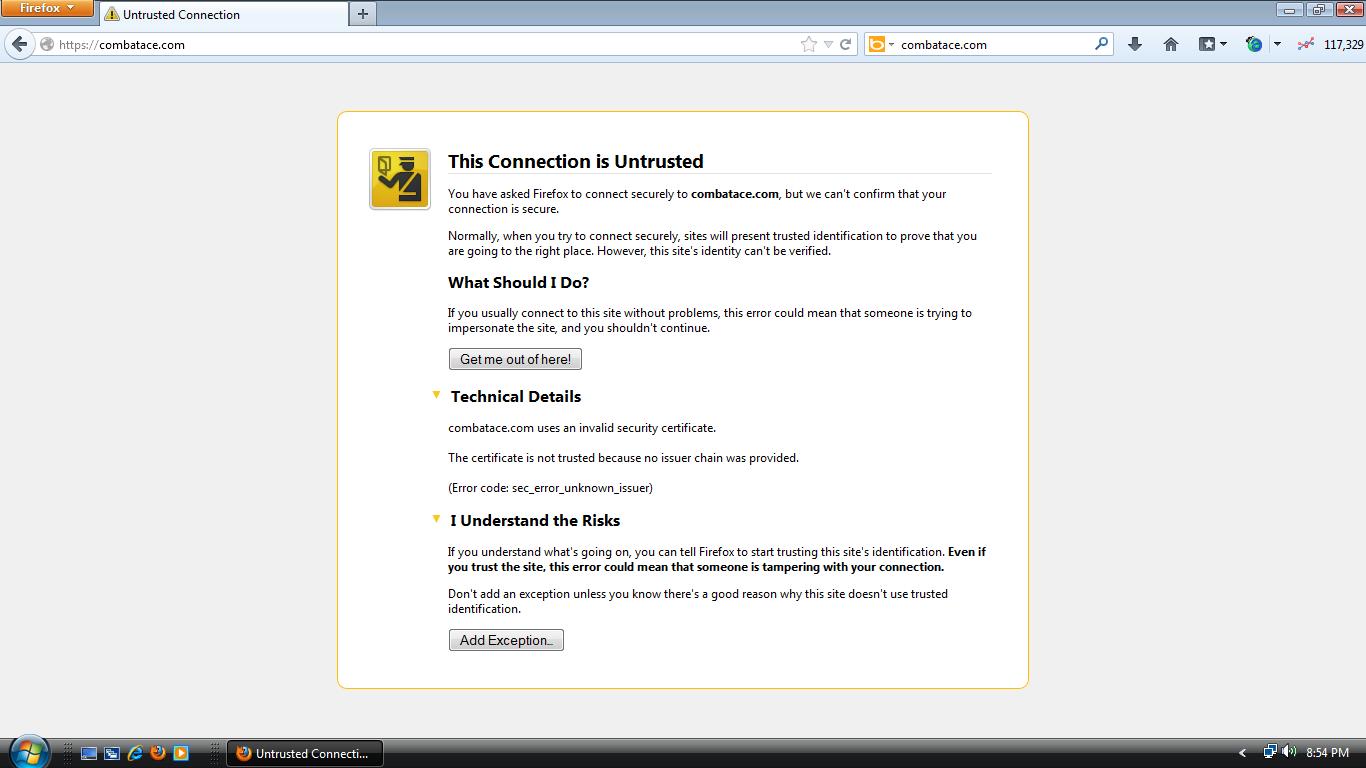Click the 'What Should I Do?' heading
1366x768 pixels.
pos(518,282)
